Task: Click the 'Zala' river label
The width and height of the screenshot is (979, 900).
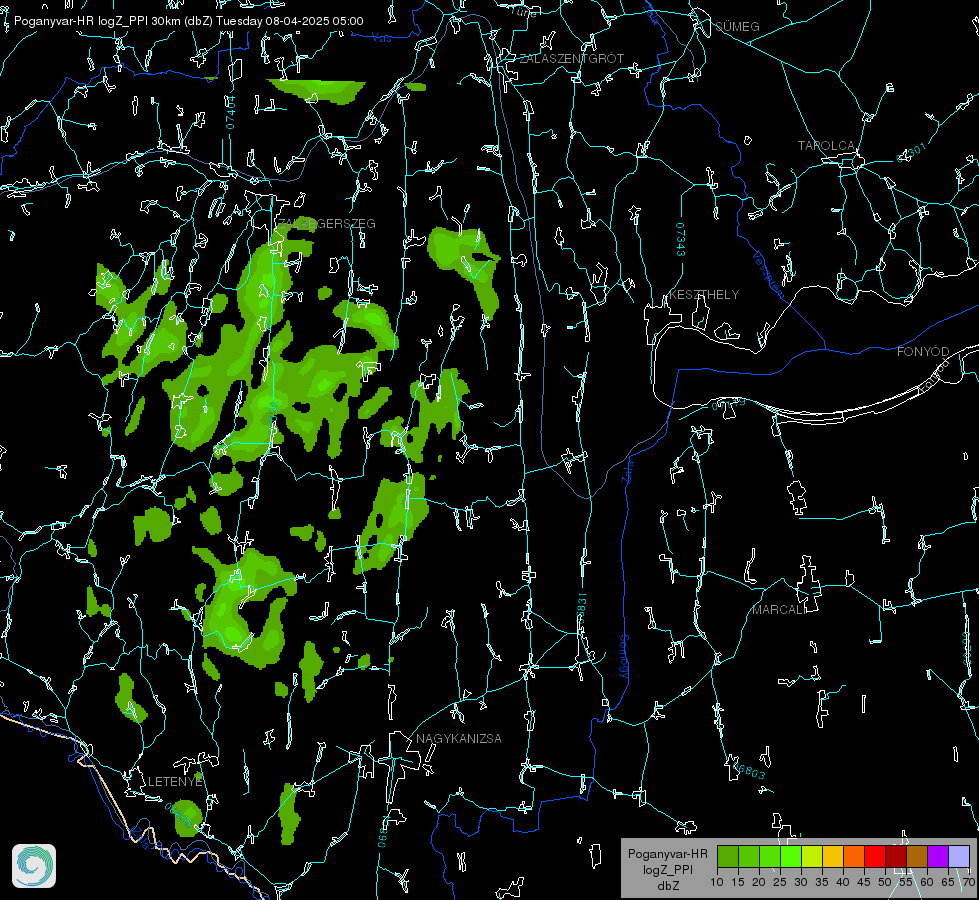Action: 627,470
